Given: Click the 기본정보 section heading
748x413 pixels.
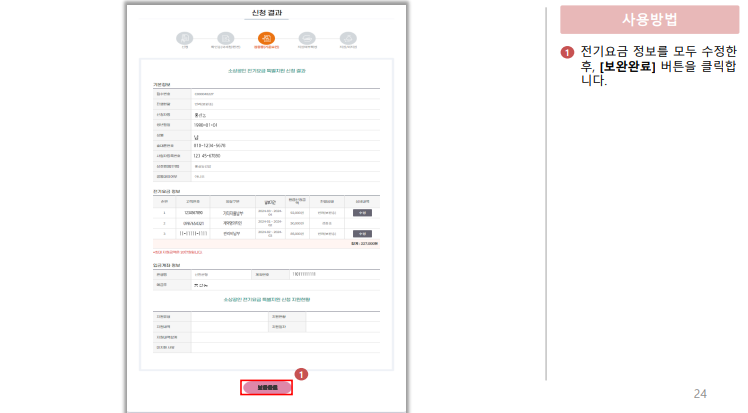Looking at the screenshot, I should click(161, 85).
